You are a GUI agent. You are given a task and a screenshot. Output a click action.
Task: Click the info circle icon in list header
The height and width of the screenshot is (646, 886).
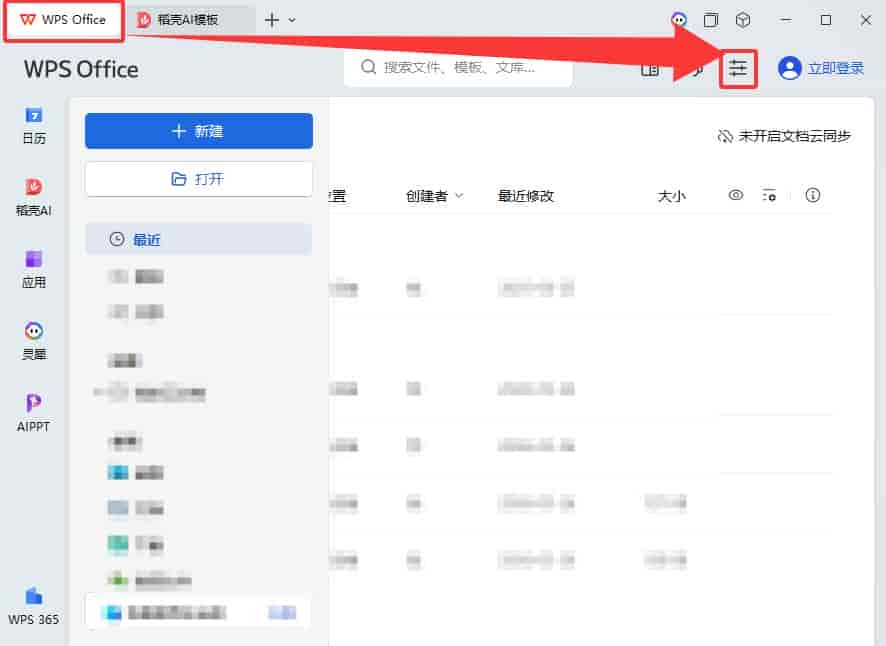click(813, 196)
